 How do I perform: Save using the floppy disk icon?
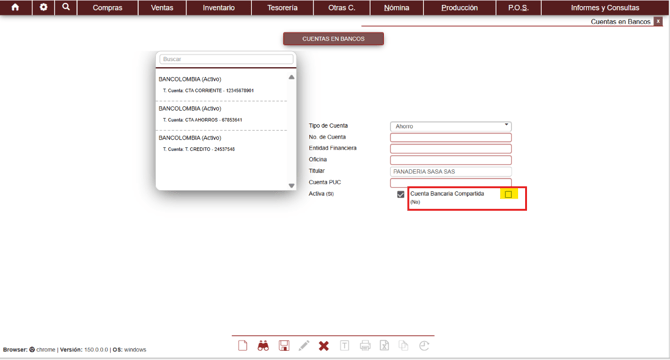click(x=284, y=345)
